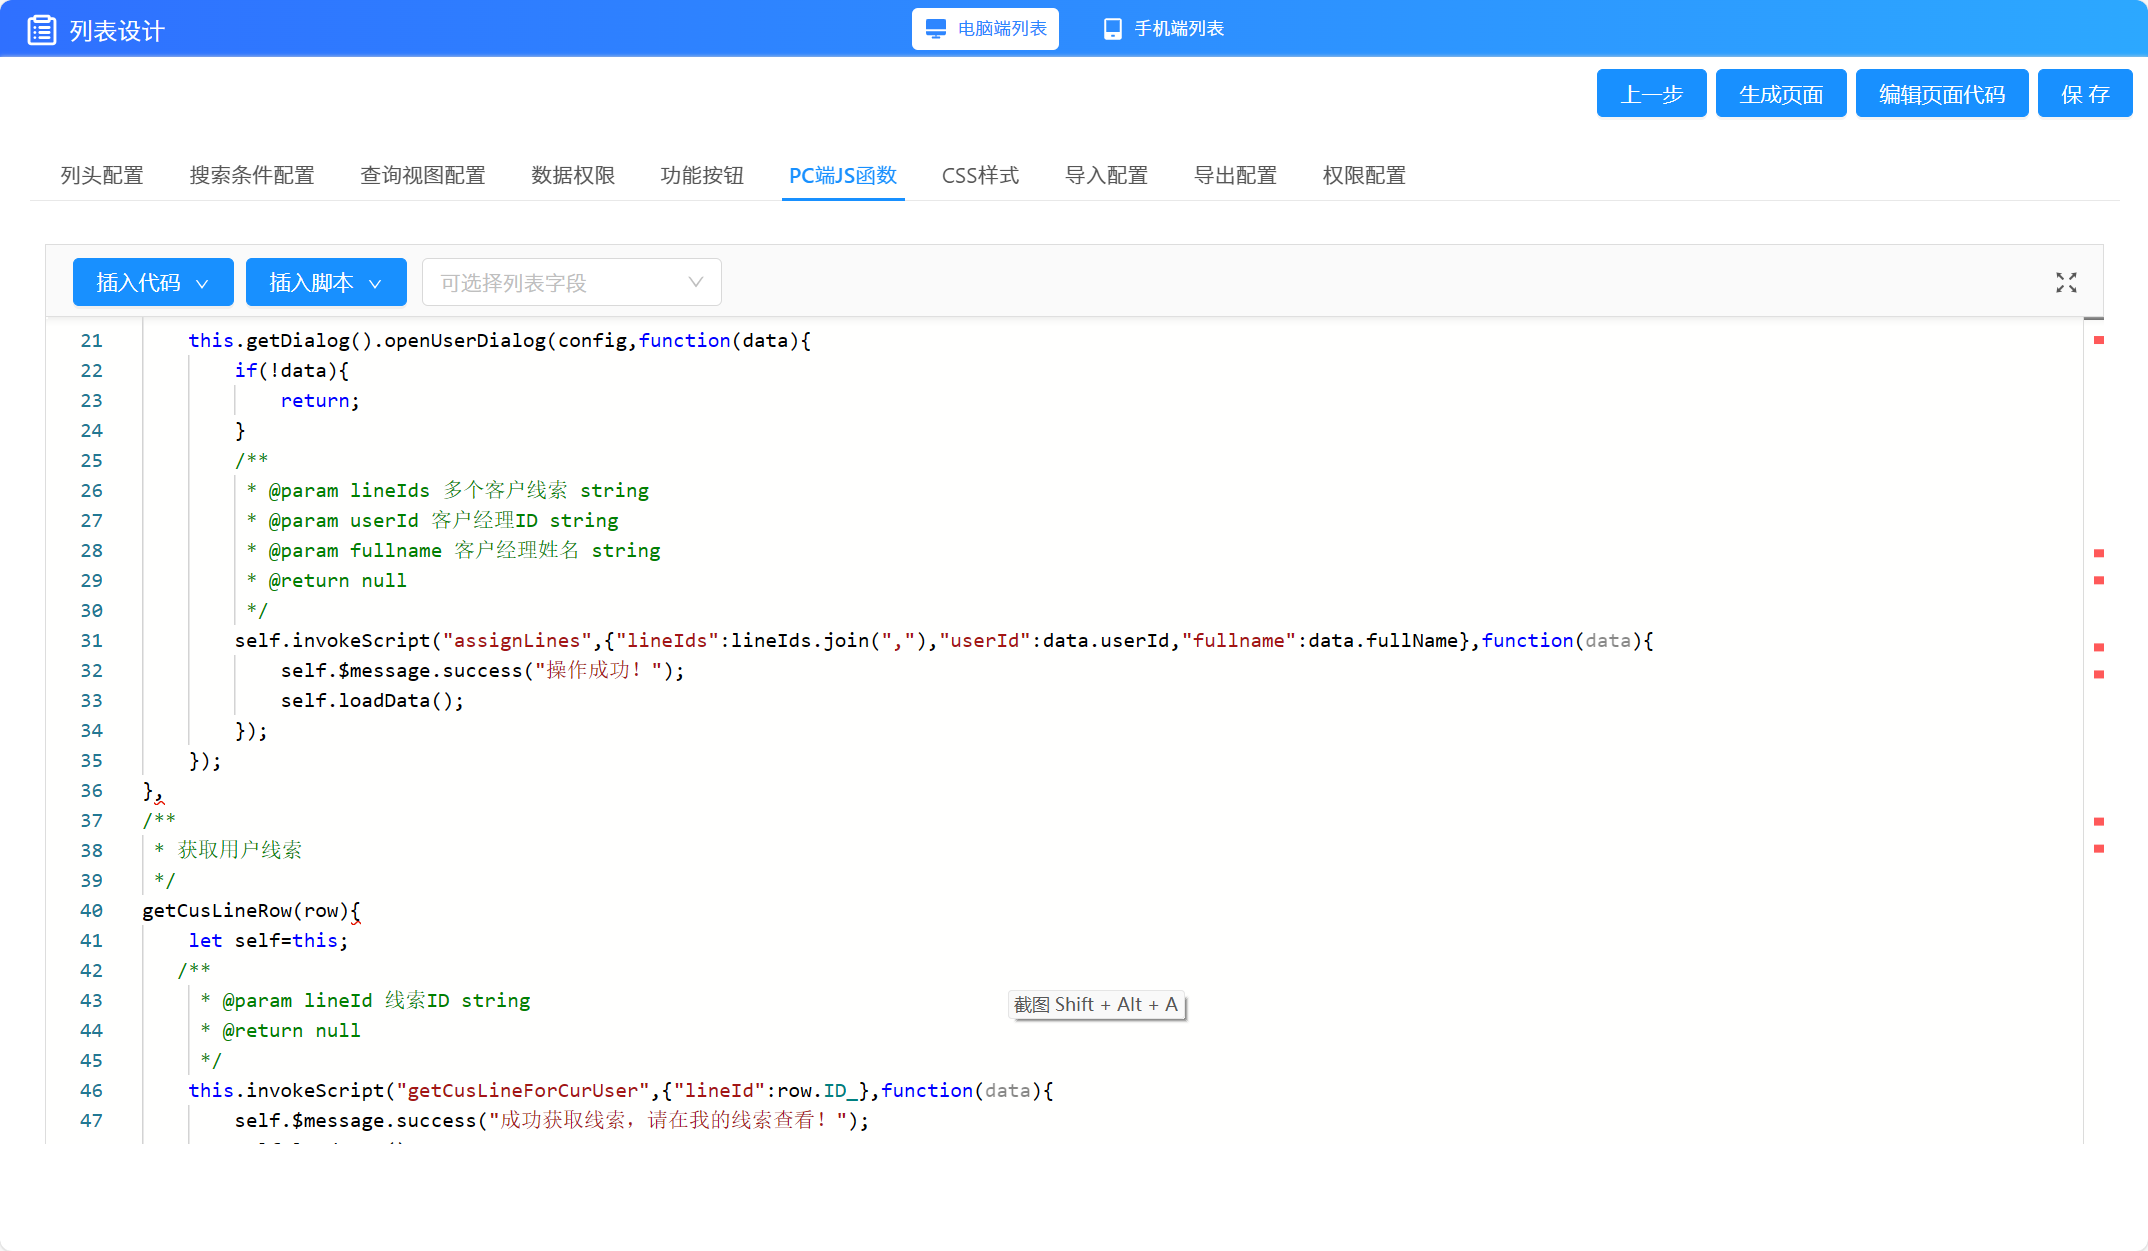Click the let self=this; code line
This screenshot has height=1251, width=2148.
(x=268, y=941)
